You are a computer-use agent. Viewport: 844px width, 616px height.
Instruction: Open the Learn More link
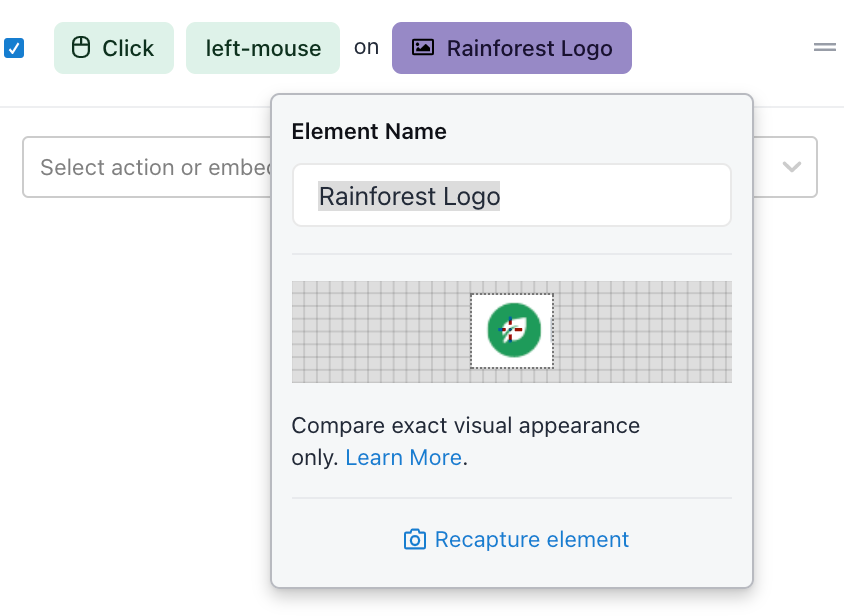[x=404, y=458]
